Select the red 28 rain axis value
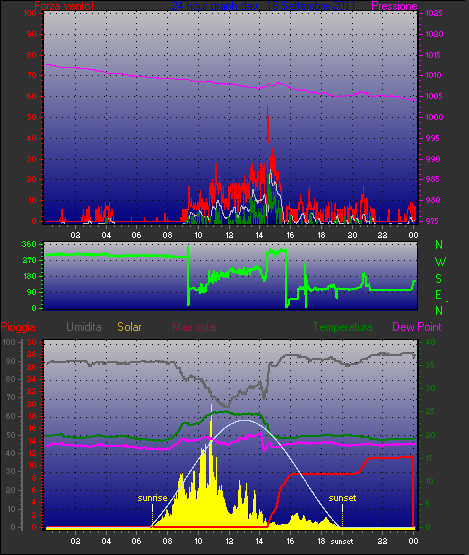Viewport: 469px width, 555px height. pos(32,354)
